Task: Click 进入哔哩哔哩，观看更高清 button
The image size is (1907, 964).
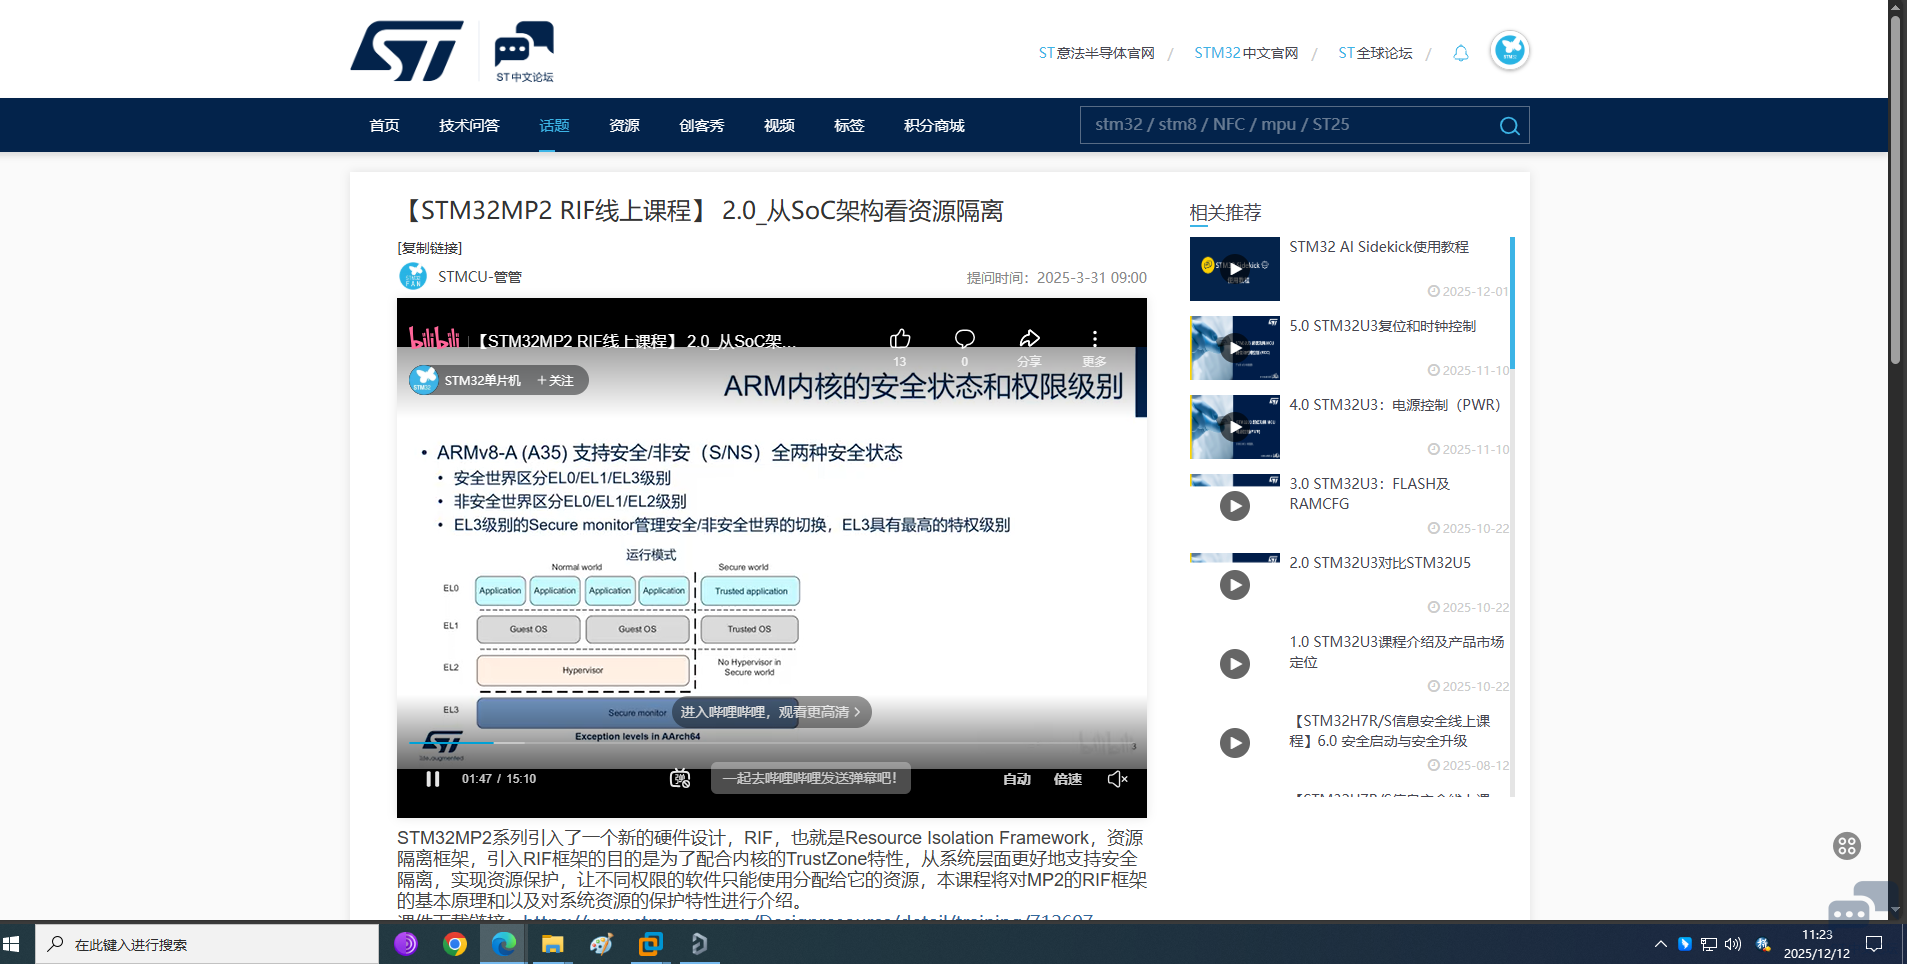Action: pos(771,712)
